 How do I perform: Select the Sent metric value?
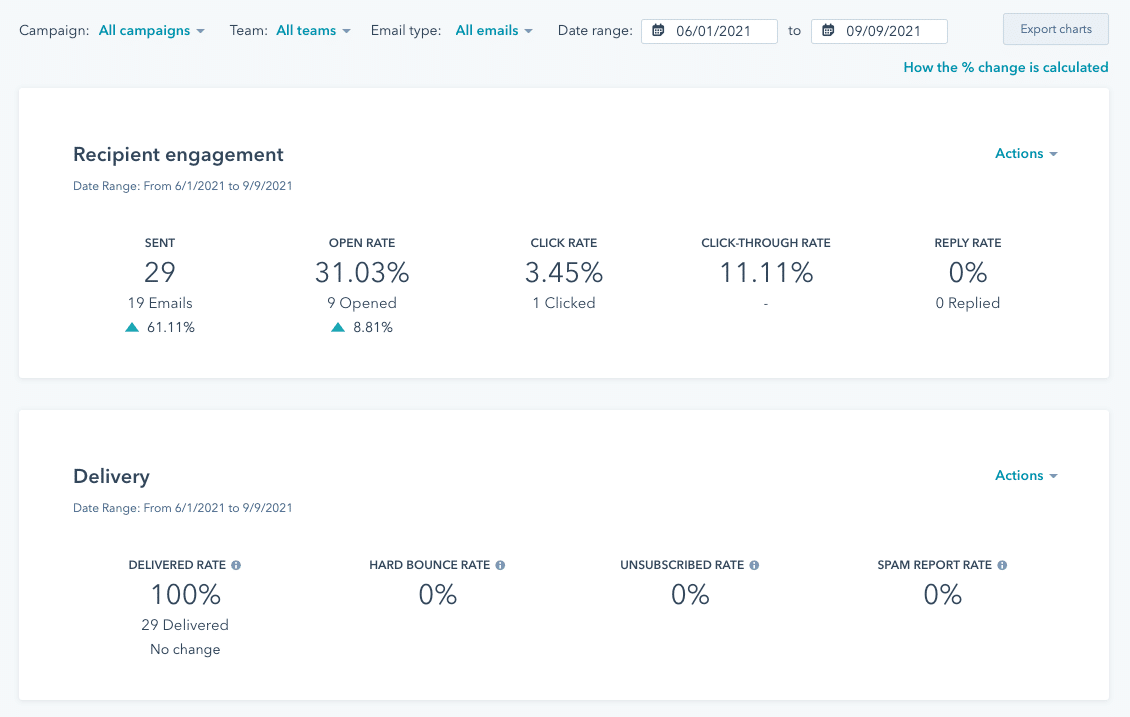click(159, 272)
